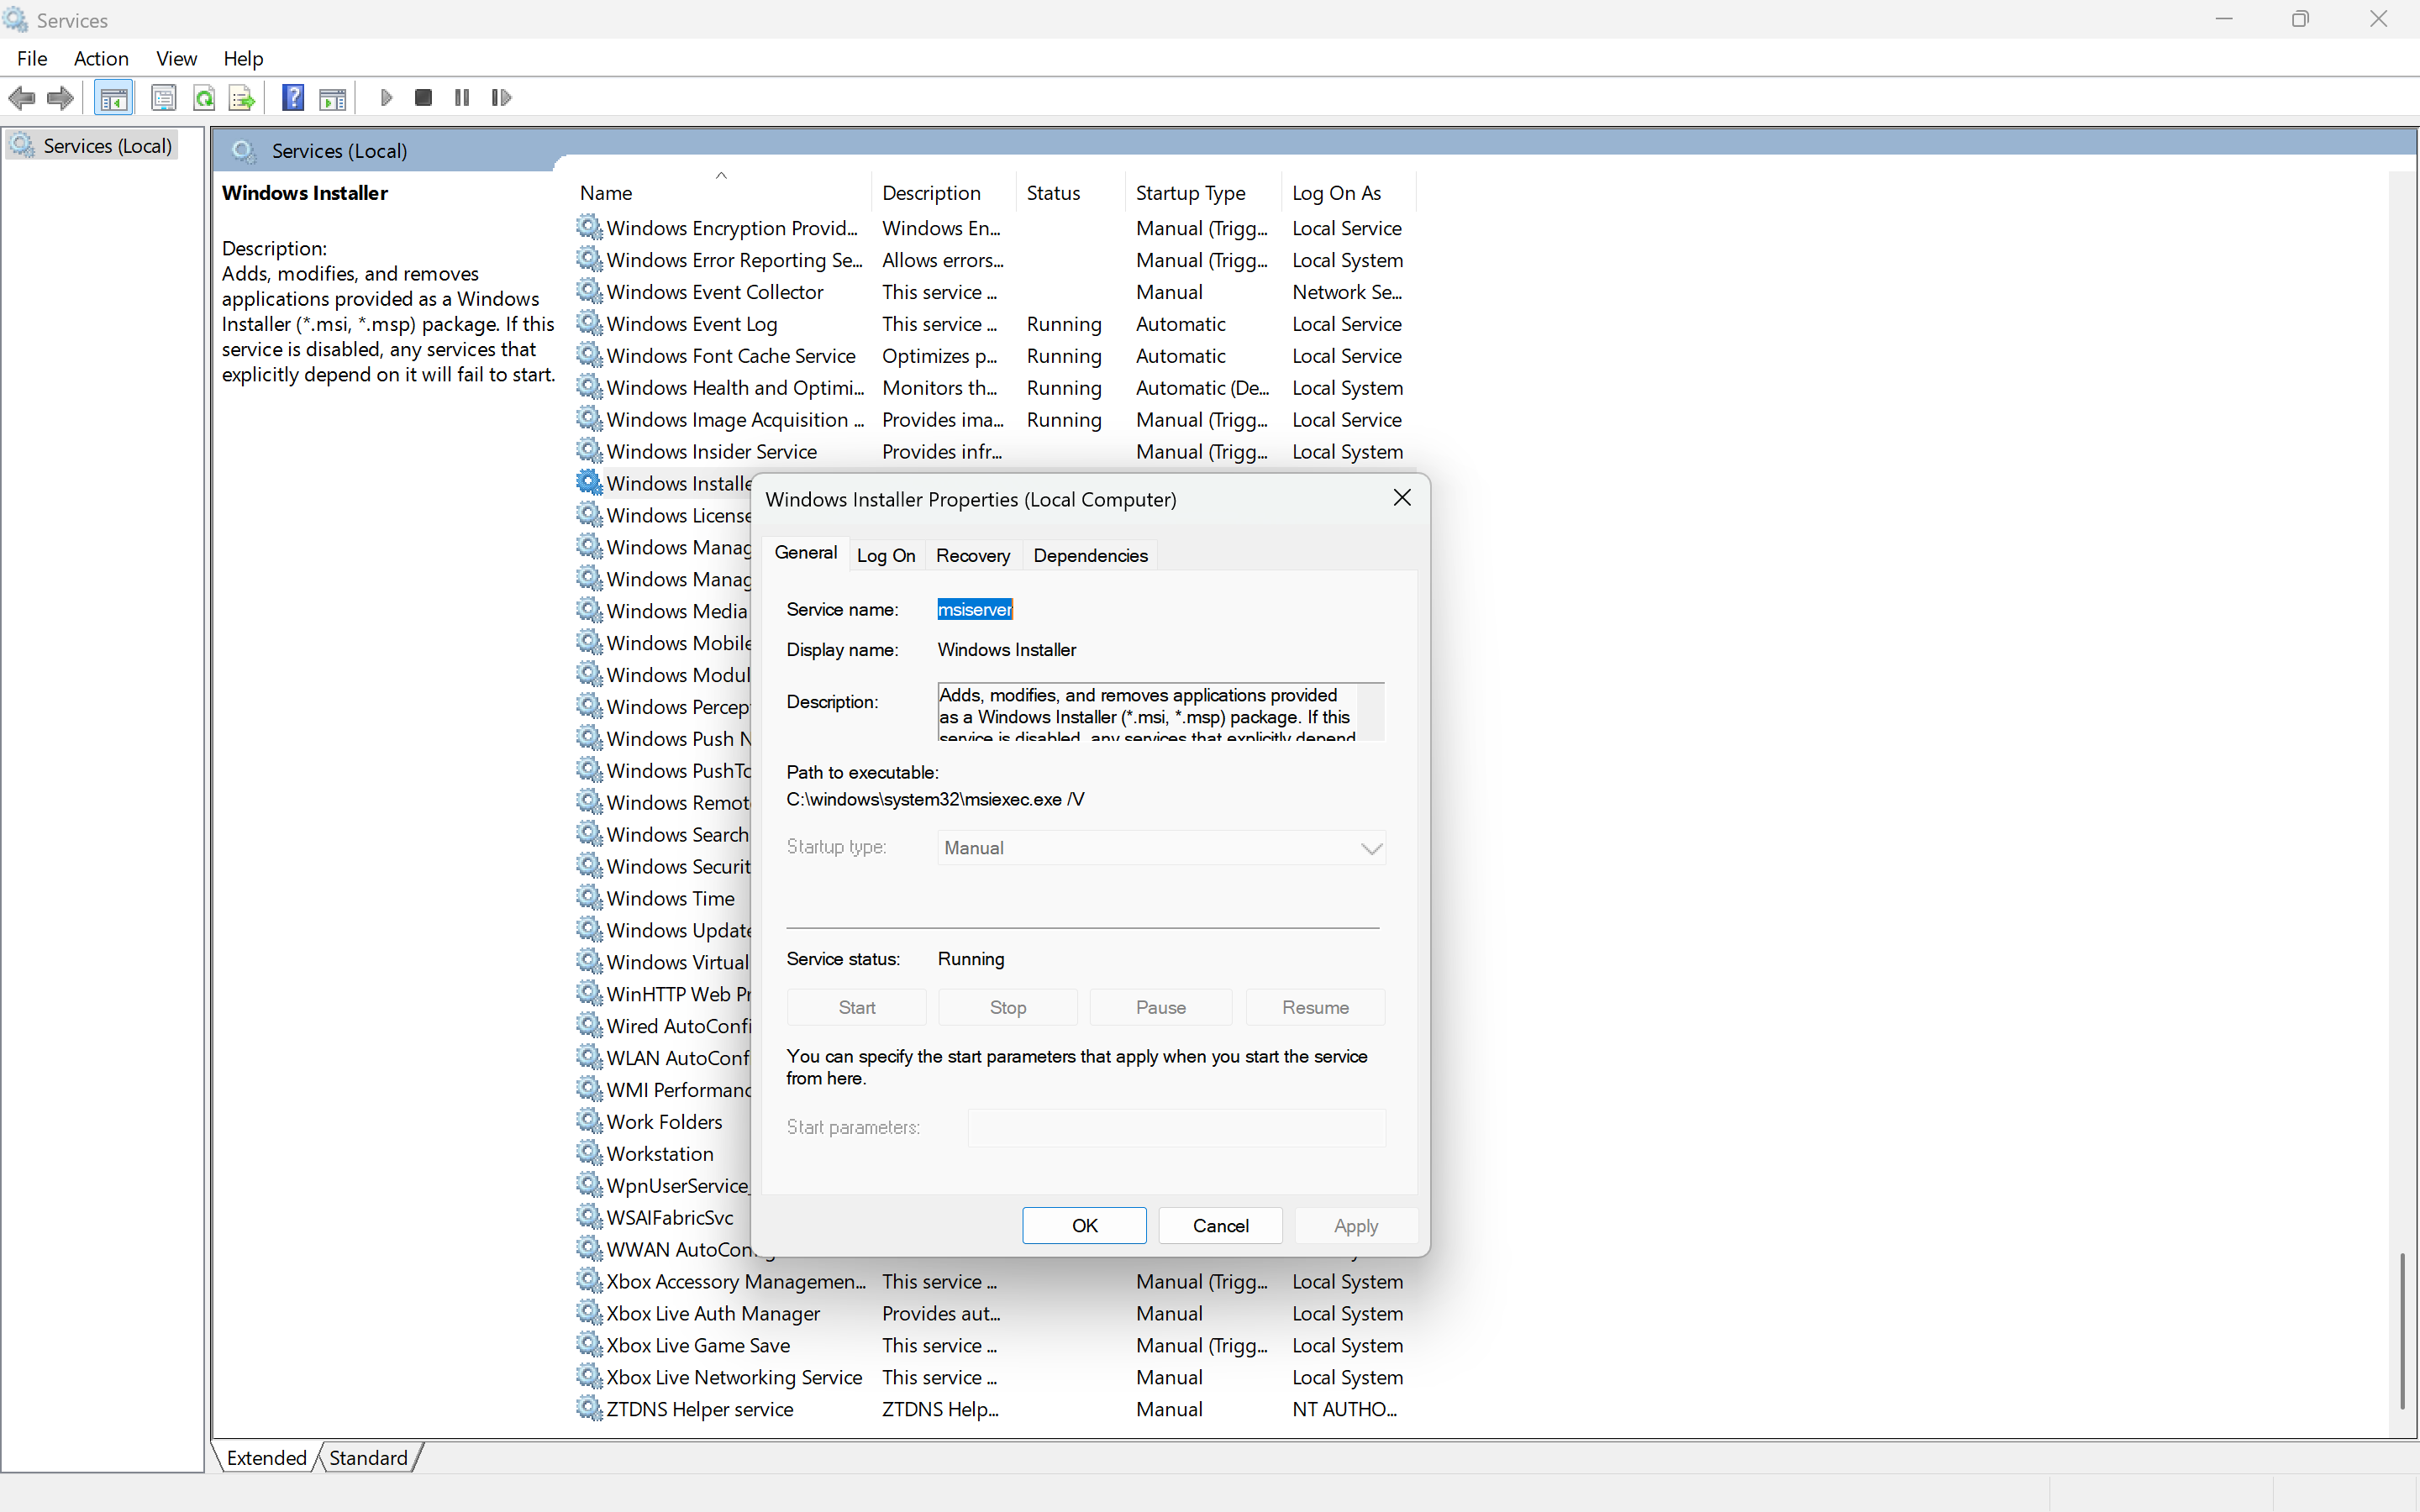Click the Stop Service square icon
Viewport: 2420px width, 1512px height.
(x=423, y=98)
